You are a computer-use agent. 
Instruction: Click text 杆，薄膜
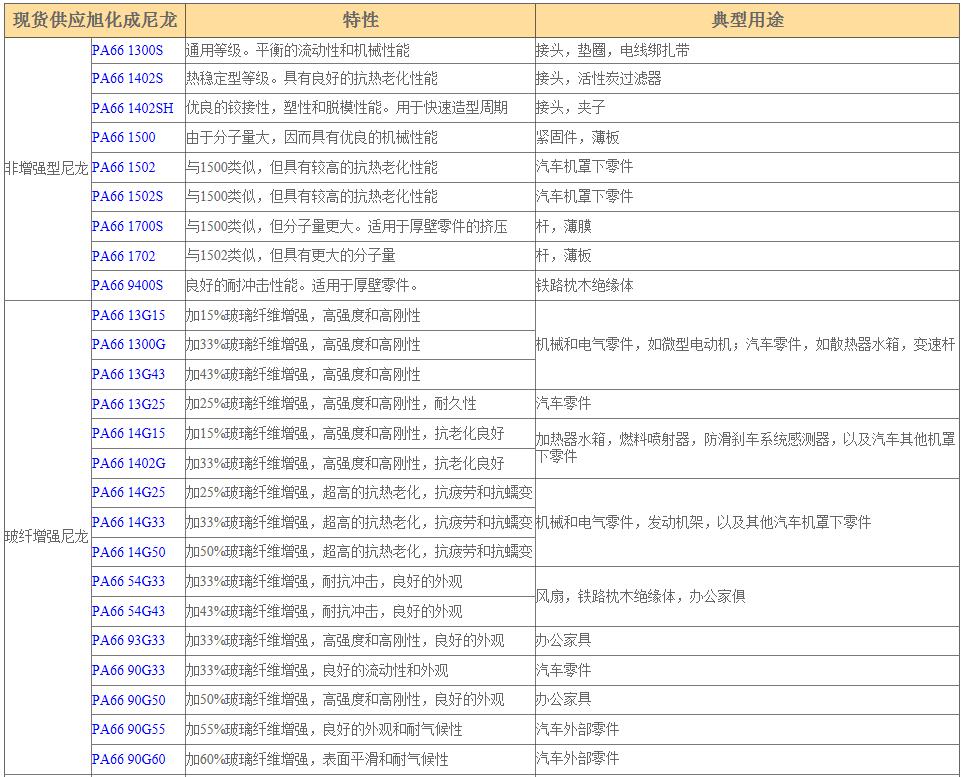tap(563, 226)
